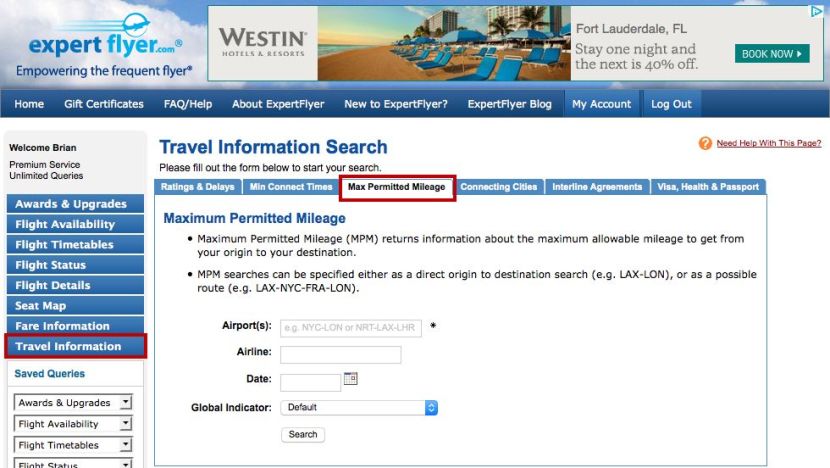The image size is (830, 468).
Task: Focus the Airline text field
Action: point(340,355)
